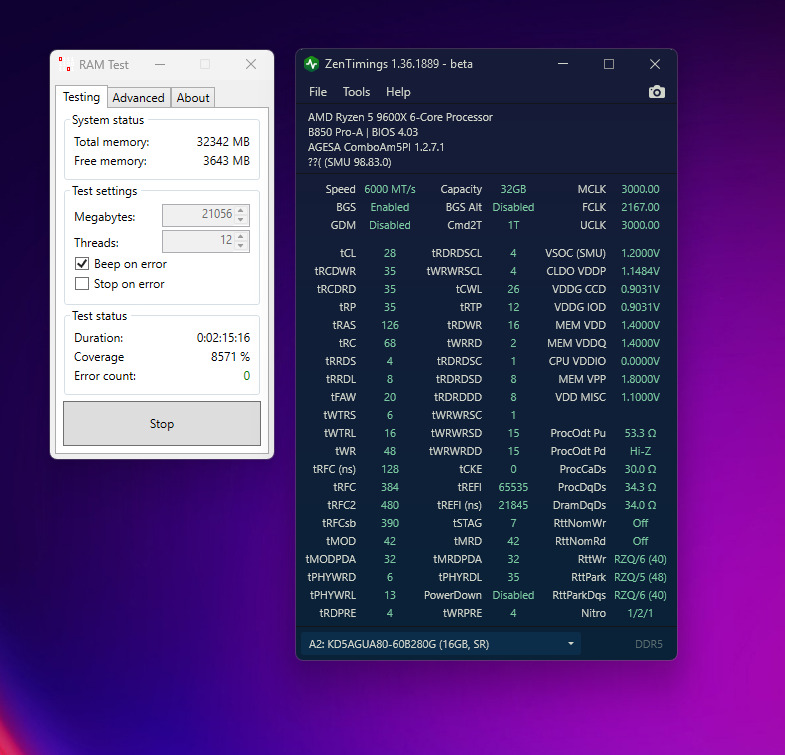Click the GDM Disabled value
785x755 pixels.
pos(390,225)
